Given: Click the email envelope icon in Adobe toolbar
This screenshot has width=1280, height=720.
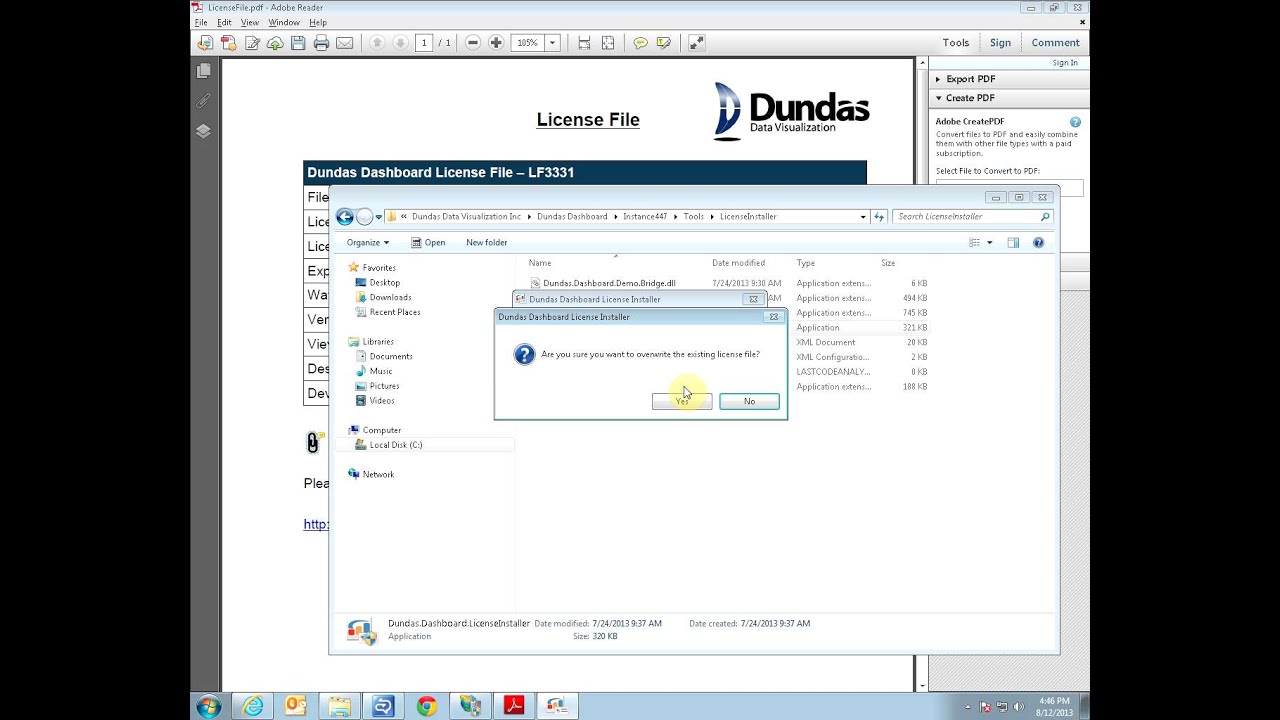Looking at the screenshot, I should click(344, 43).
